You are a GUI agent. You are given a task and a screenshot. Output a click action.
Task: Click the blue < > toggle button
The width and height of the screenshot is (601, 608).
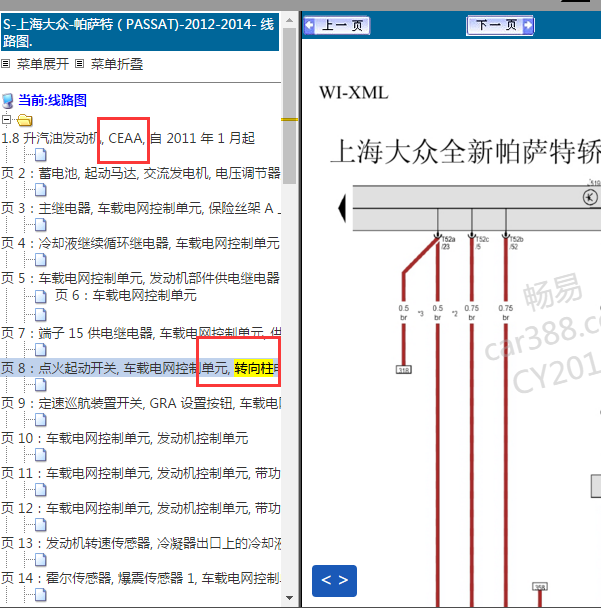(334, 580)
